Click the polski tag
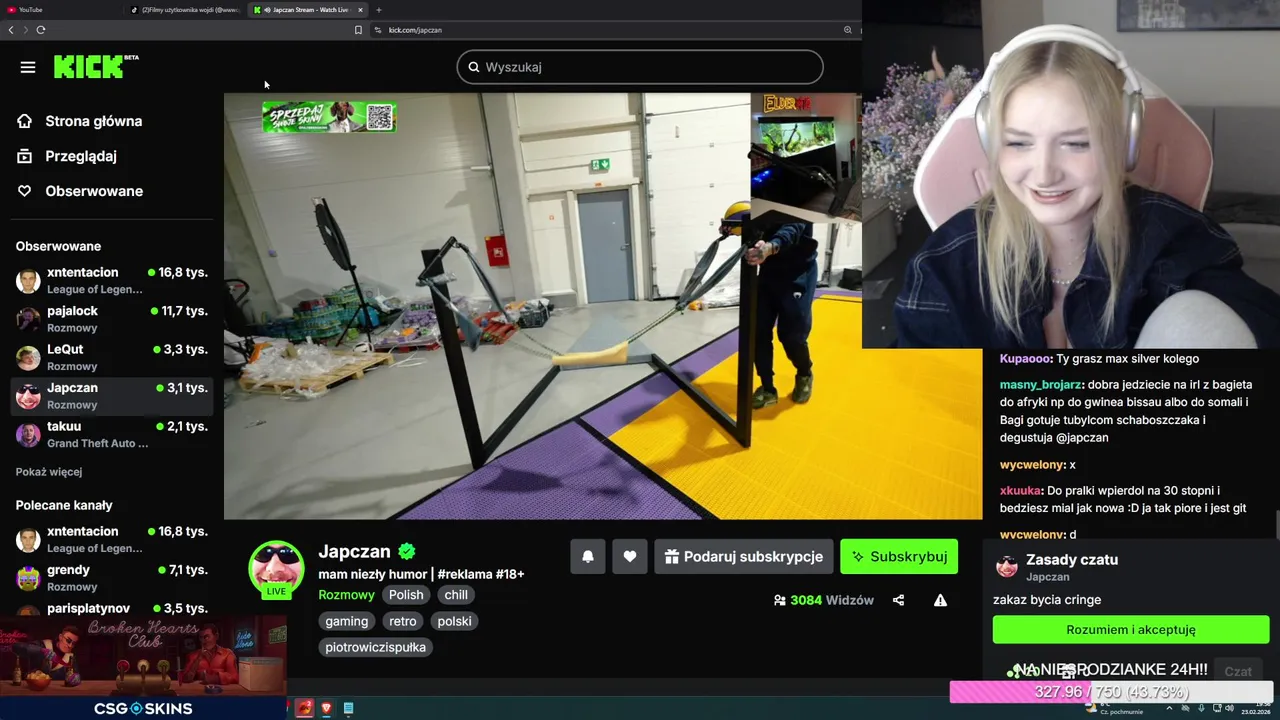The image size is (1280, 720). (454, 621)
